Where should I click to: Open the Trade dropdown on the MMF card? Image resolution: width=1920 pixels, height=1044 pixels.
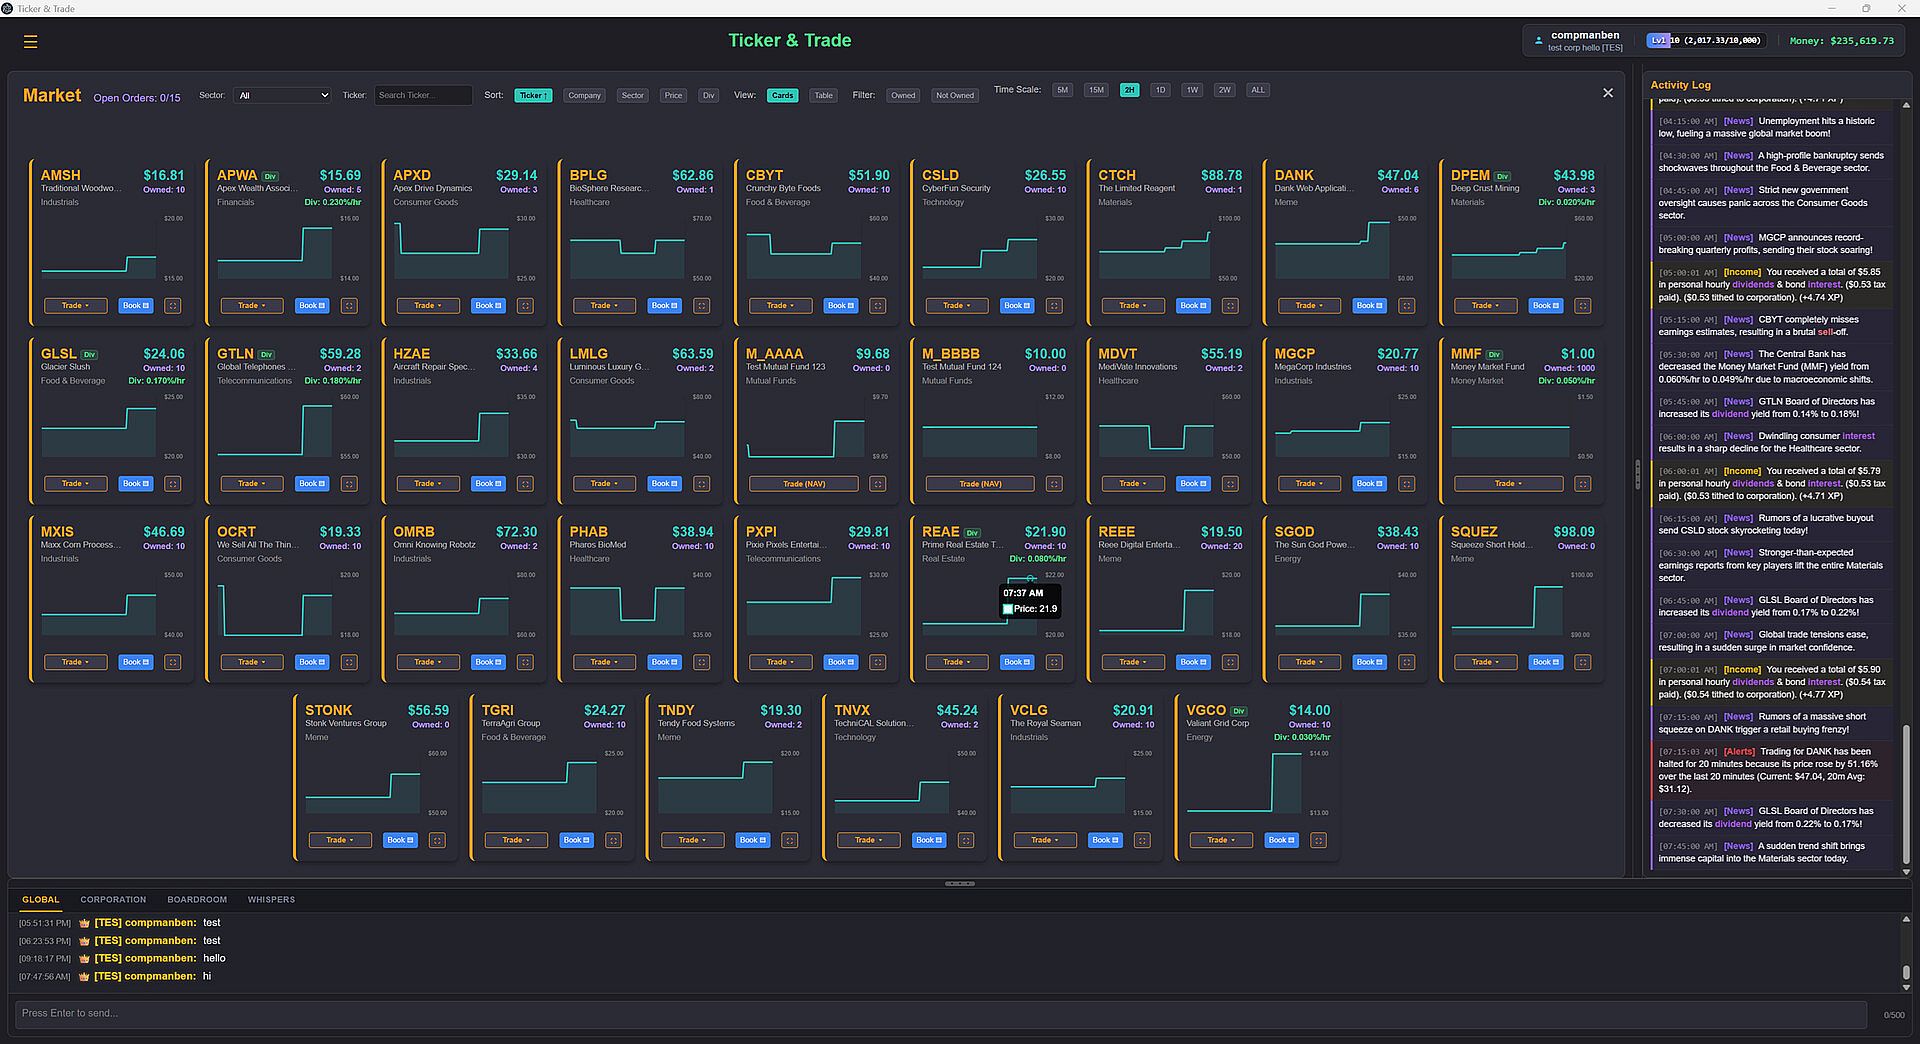tap(1509, 484)
